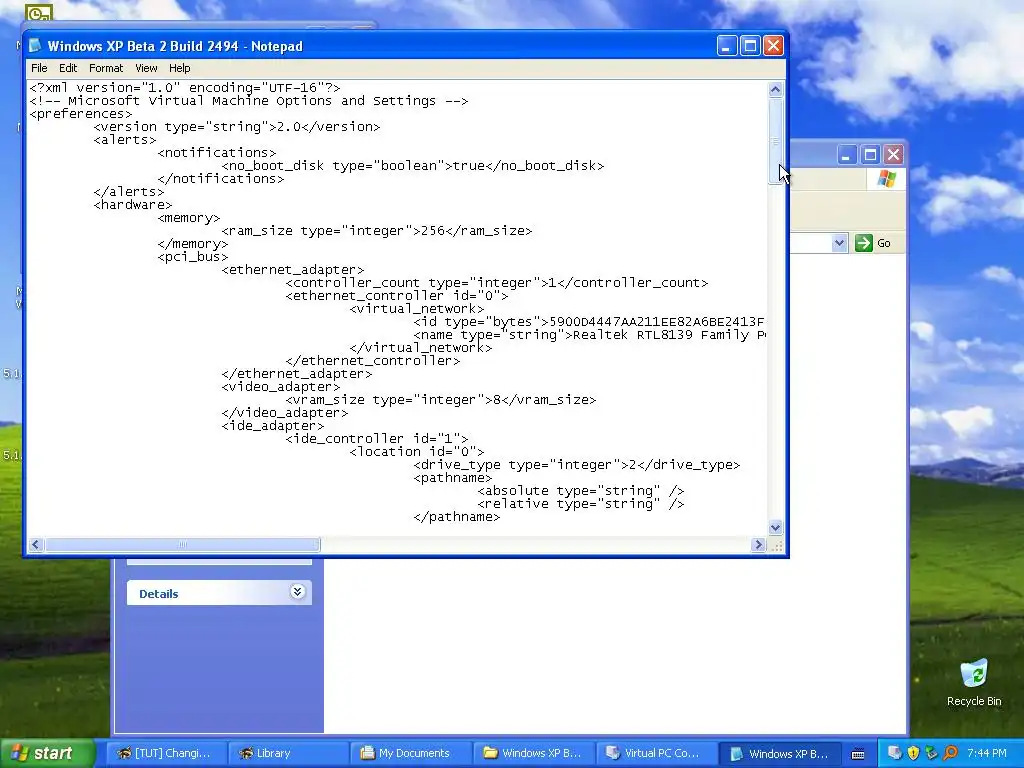
Task: Click the Virtual PC tray icon
Action: click(x=895, y=753)
